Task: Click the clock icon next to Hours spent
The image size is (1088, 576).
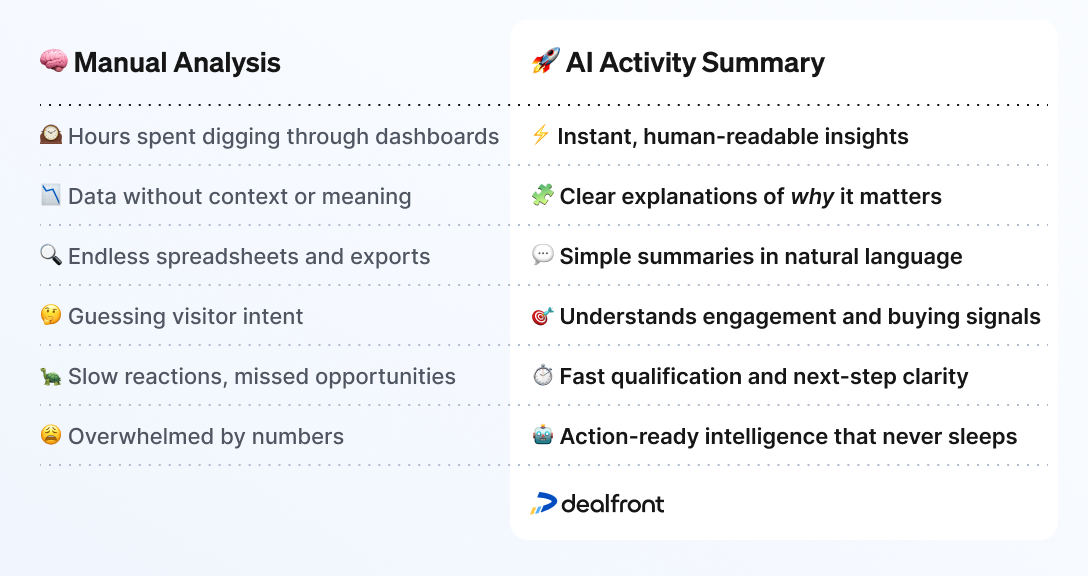Action: pos(51,135)
